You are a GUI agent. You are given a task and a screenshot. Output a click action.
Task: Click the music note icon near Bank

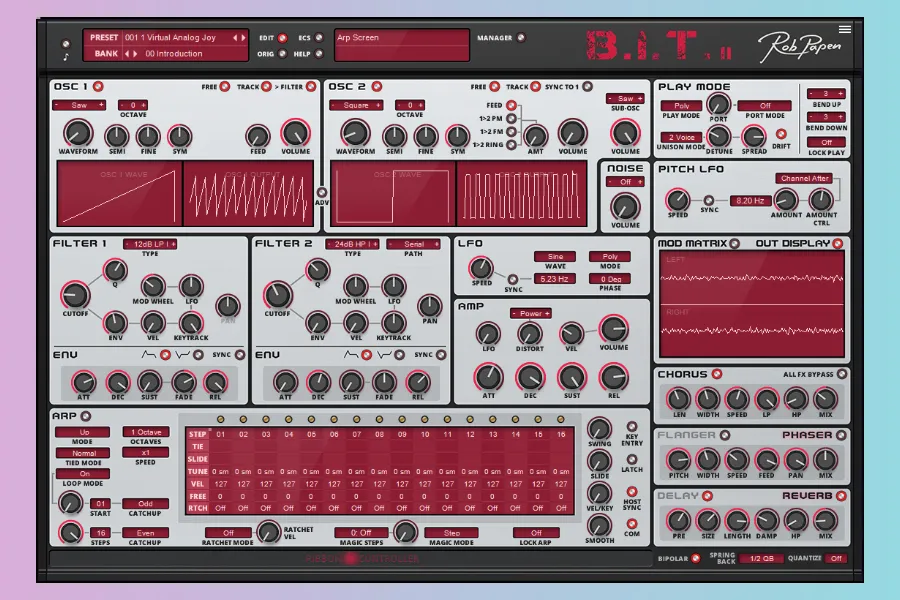click(66, 46)
